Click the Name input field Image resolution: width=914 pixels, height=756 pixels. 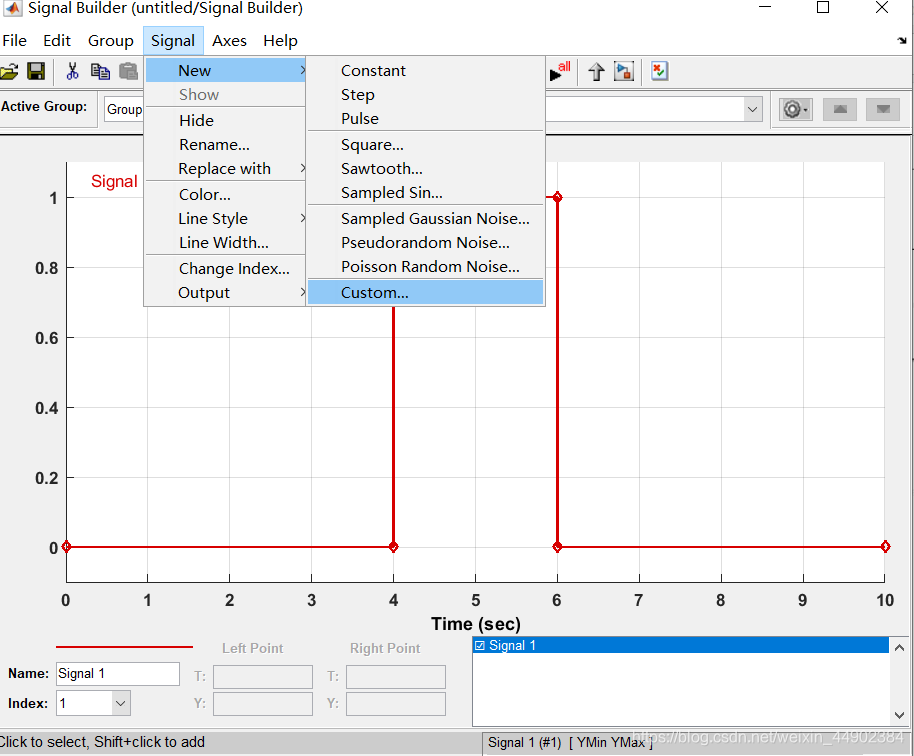(118, 674)
